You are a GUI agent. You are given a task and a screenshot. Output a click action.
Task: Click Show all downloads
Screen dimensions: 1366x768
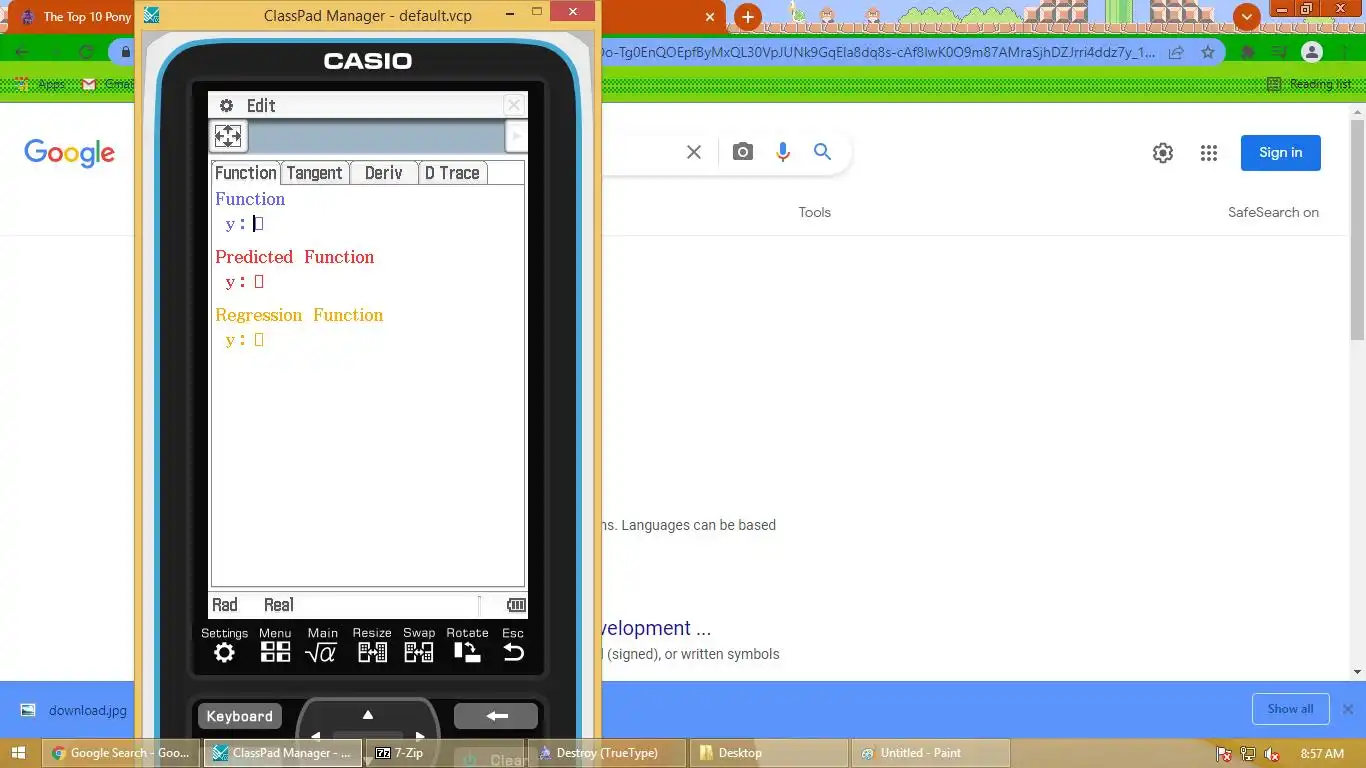[1290, 709]
